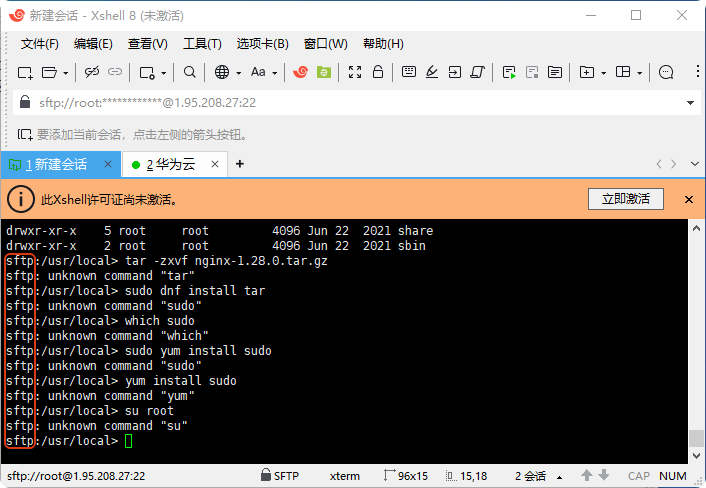Viewport: 706px width, 488px height.
Task: Click the Disconnect link icon
Action: pos(92,72)
